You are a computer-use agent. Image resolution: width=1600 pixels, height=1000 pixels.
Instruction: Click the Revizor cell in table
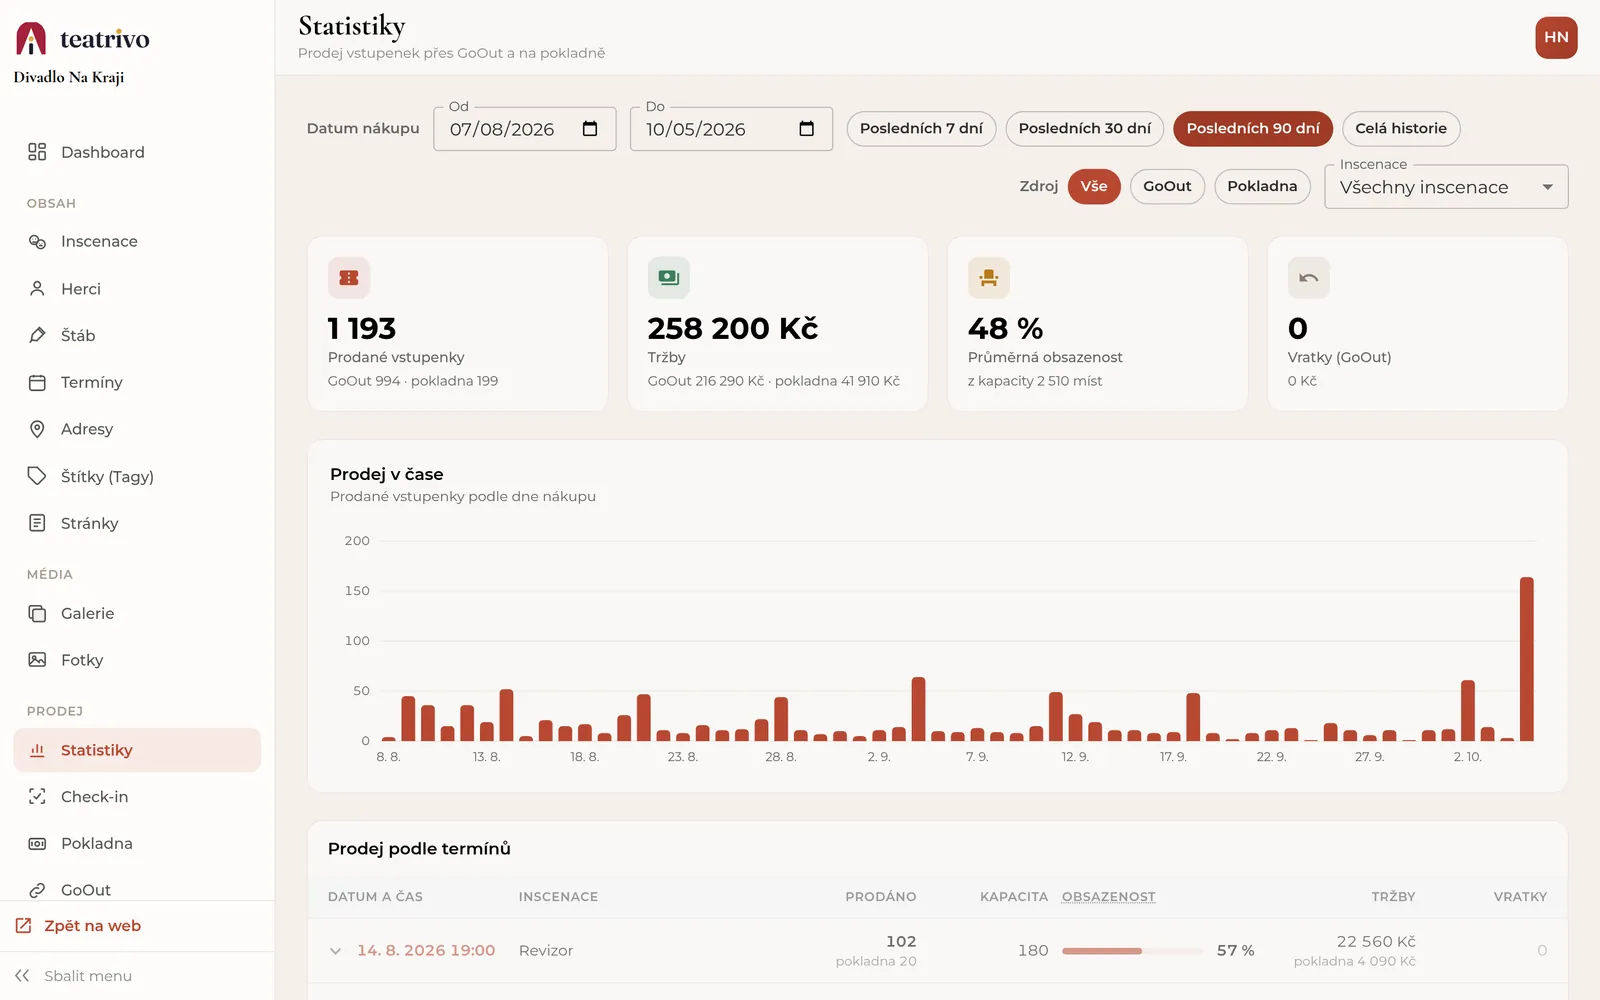tap(546, 951)
